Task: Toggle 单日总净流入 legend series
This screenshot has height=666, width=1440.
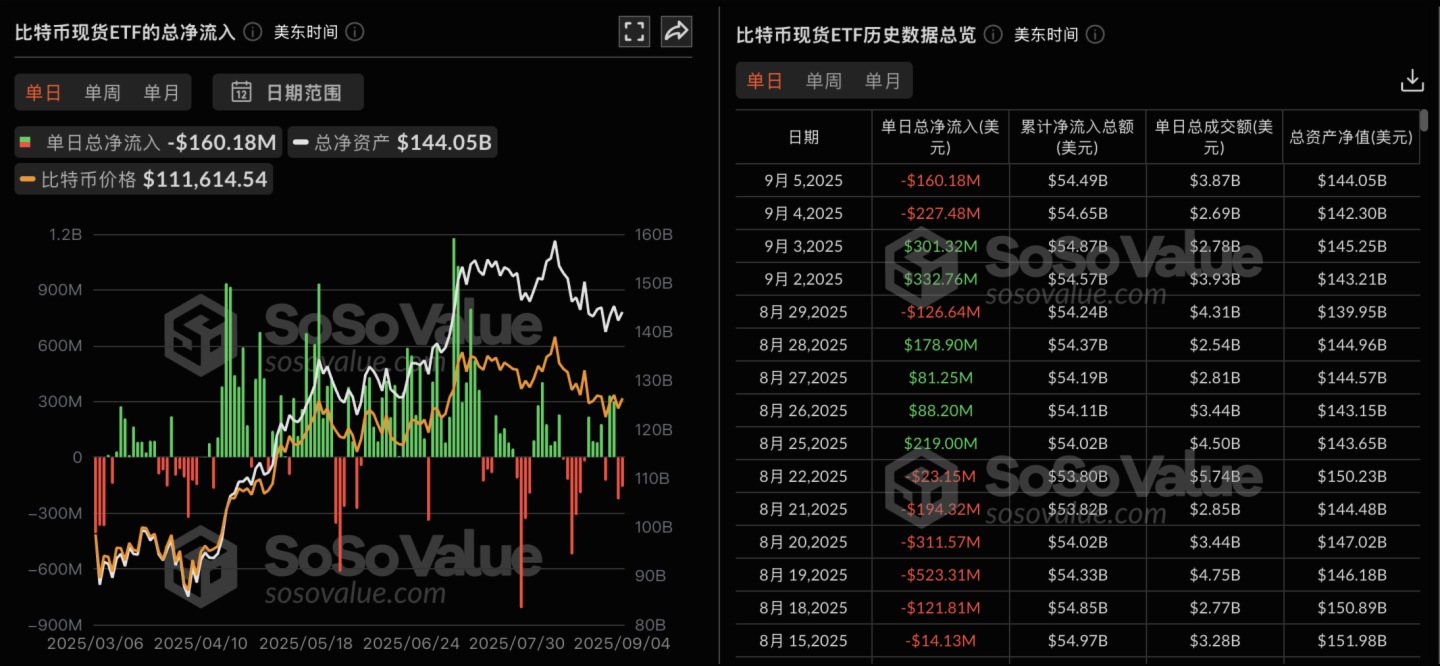Action: (x=148, y=143)
